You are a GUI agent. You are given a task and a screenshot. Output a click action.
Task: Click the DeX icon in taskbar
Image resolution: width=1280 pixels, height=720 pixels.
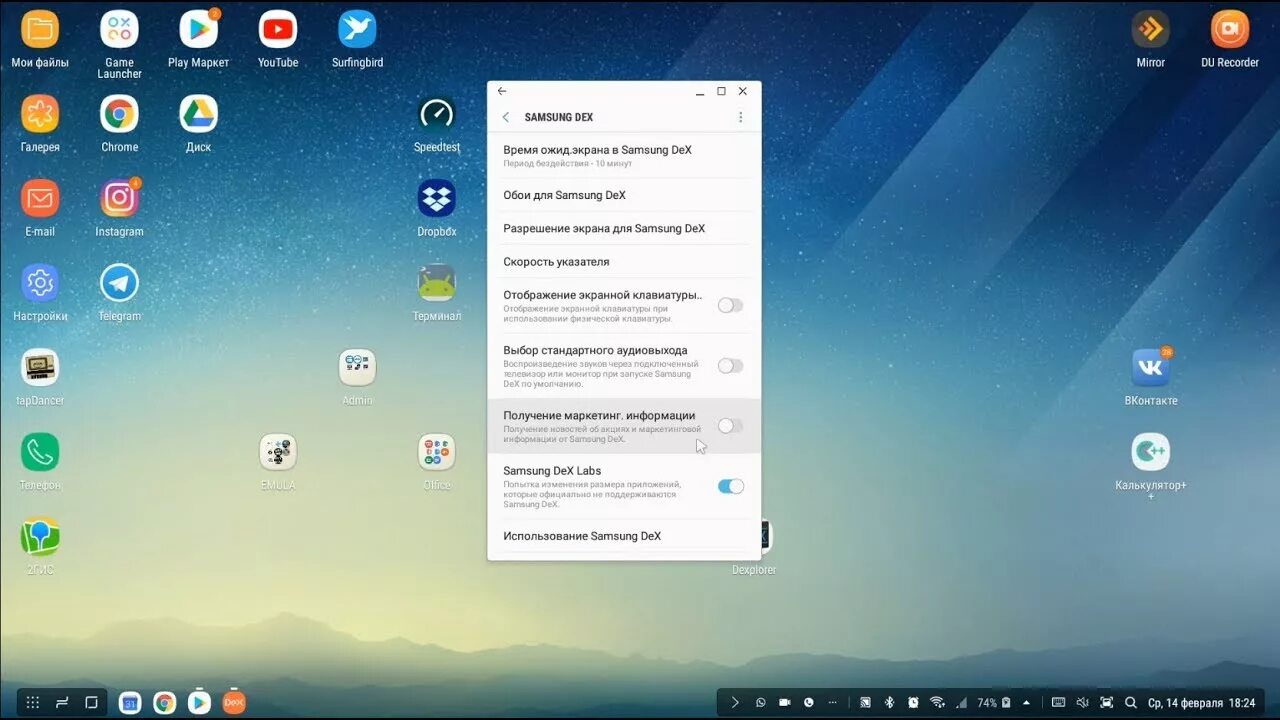234,703
